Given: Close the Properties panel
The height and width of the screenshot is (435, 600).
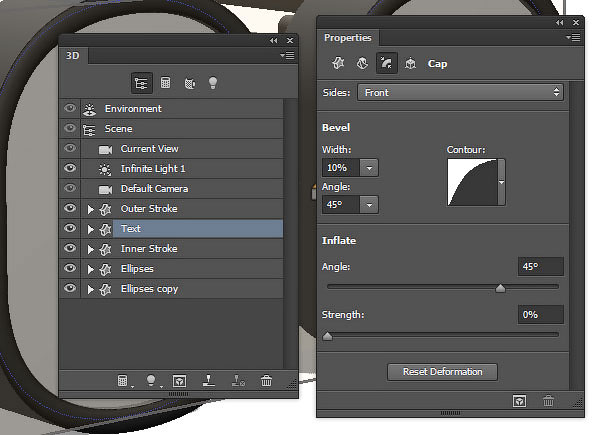Looking at the screenshot, I should pos(576,23).
